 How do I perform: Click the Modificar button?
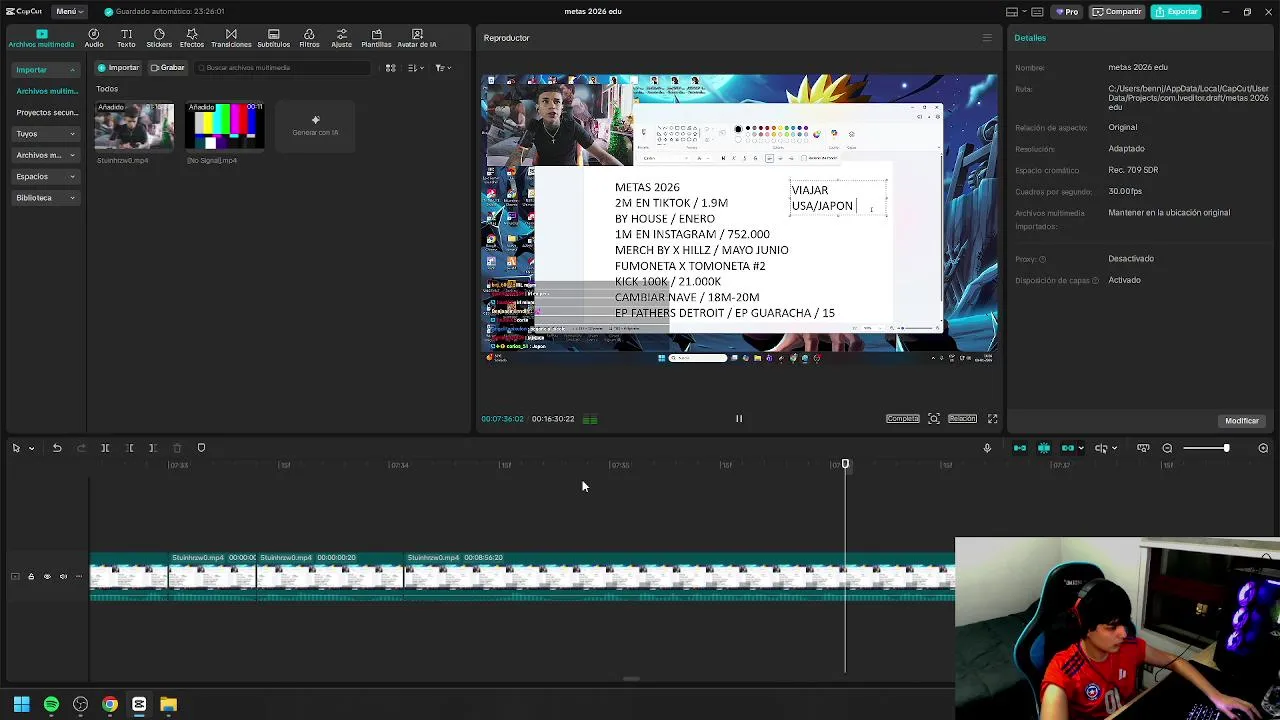1242,421
